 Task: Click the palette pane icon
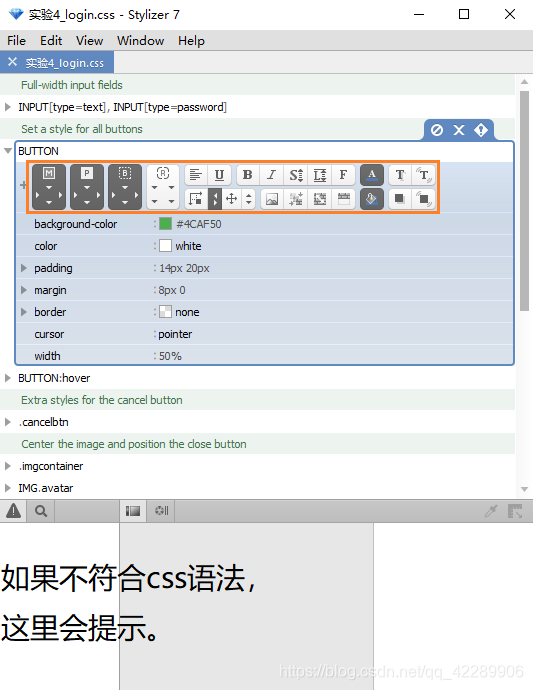(x=162, y=511)
